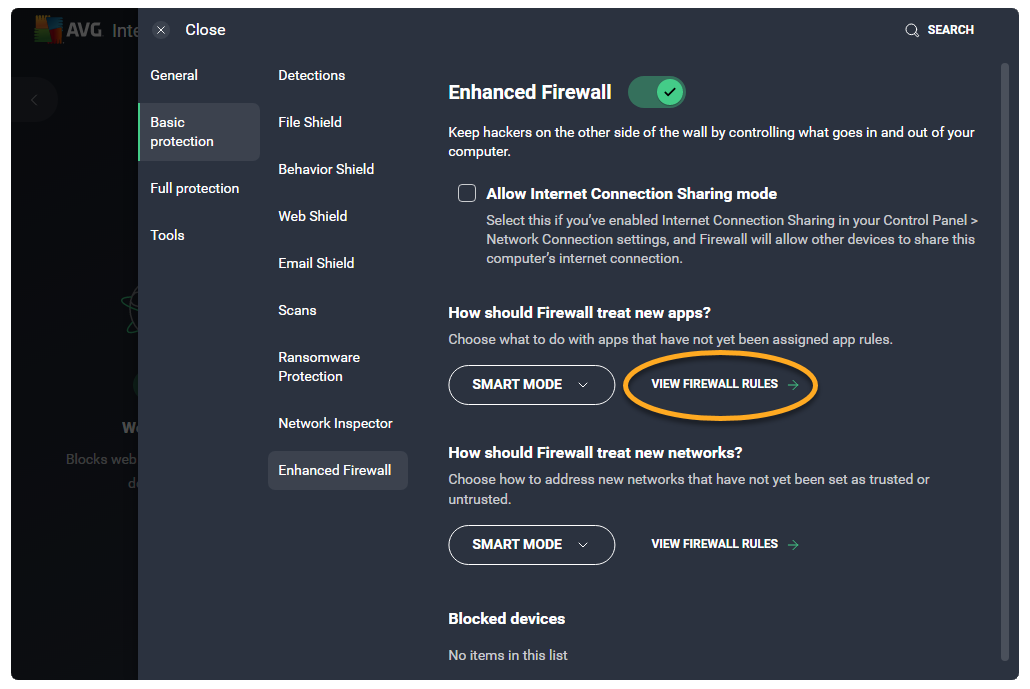Image resolution: width=1030 pixels, height=689 pixels.
Task: Click the back arrow behind settings panel
Action: point(35,100)
